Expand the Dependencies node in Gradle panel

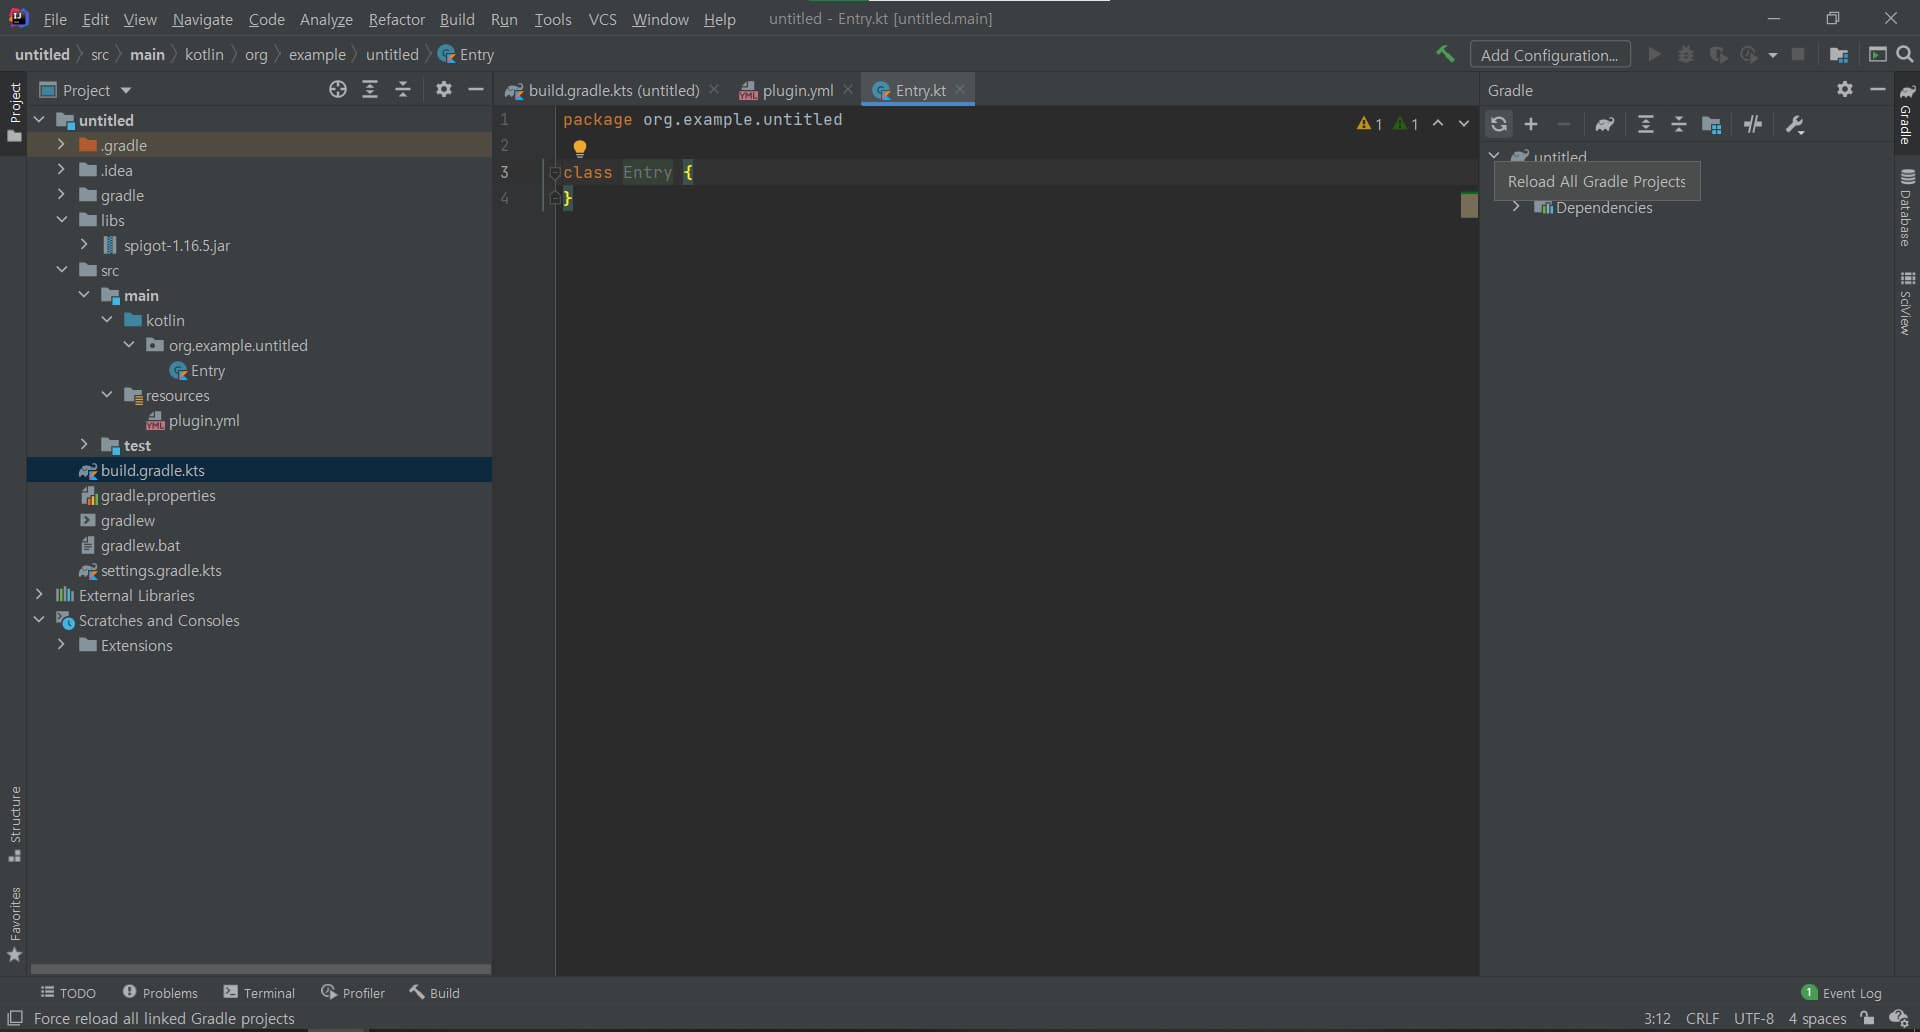click(x=1516, y=207)
